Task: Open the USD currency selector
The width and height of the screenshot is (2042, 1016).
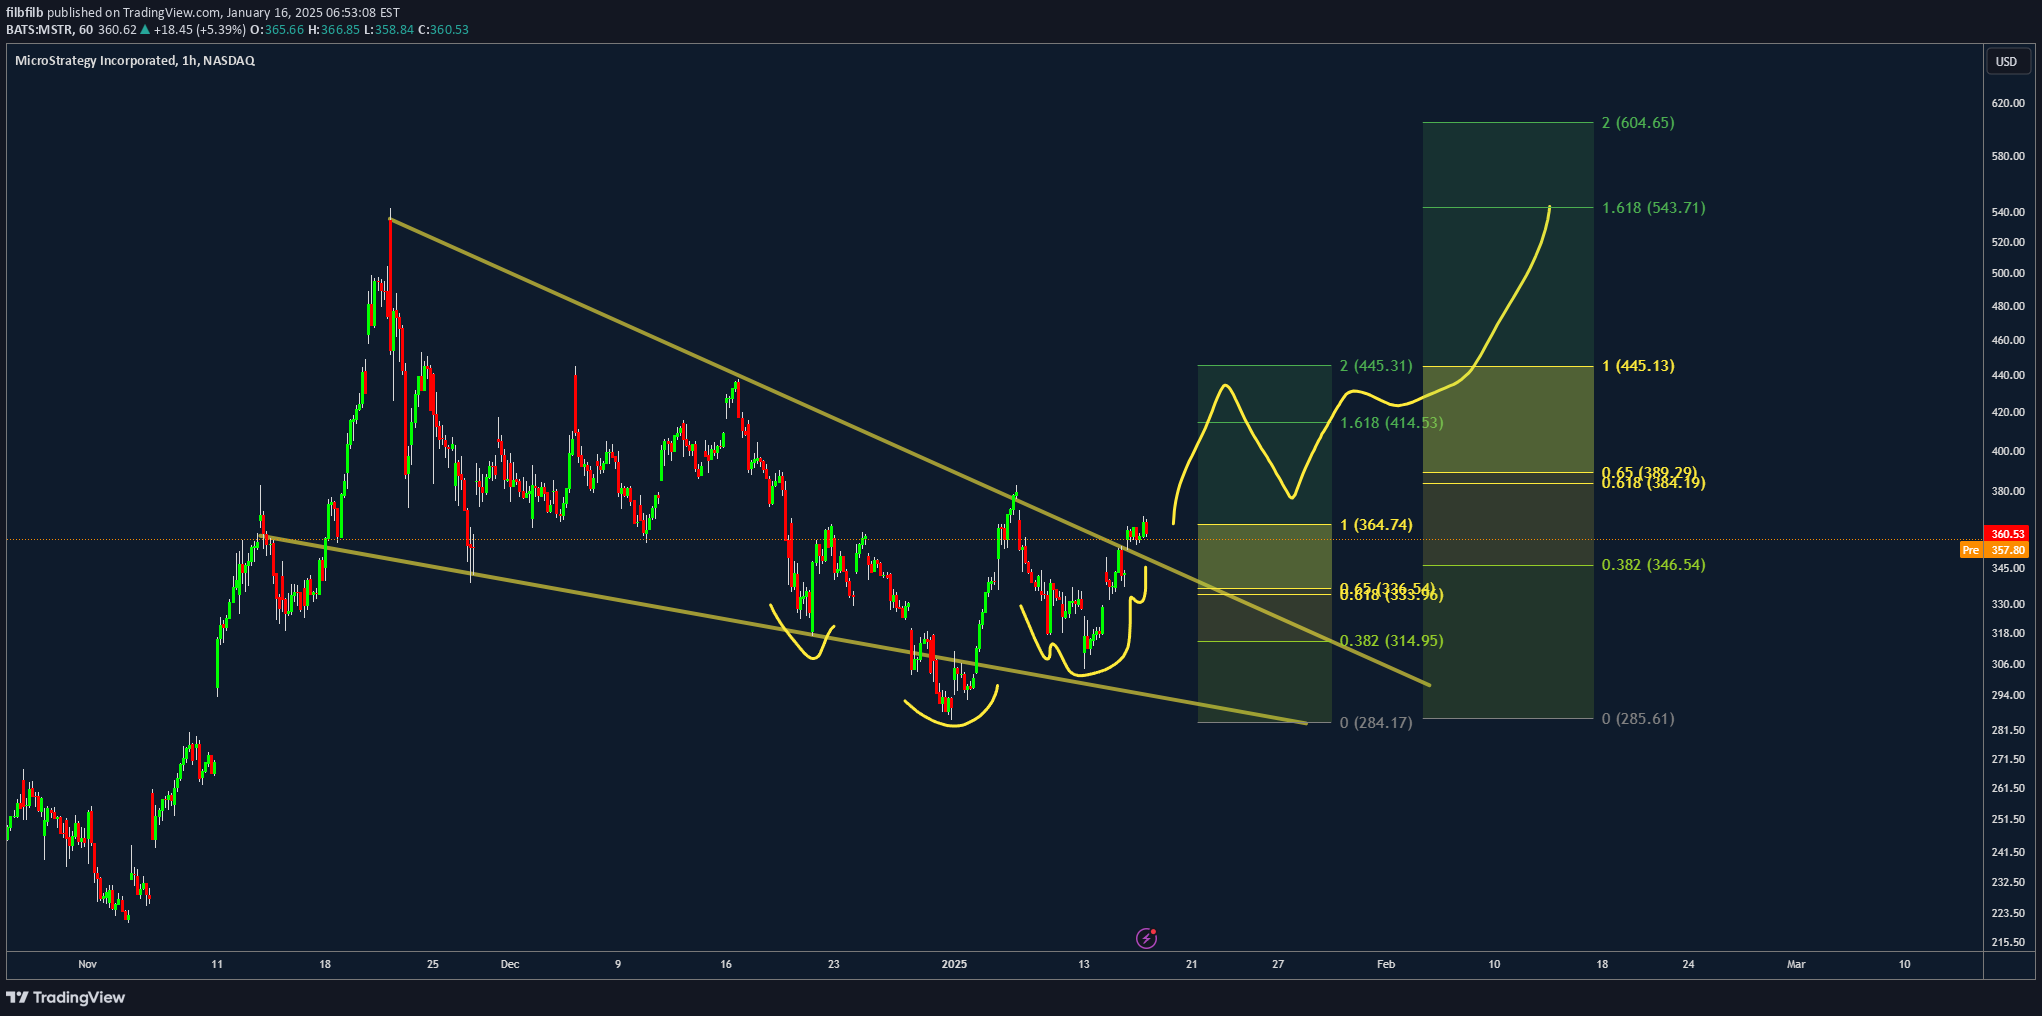Action: pos(2006,61)
